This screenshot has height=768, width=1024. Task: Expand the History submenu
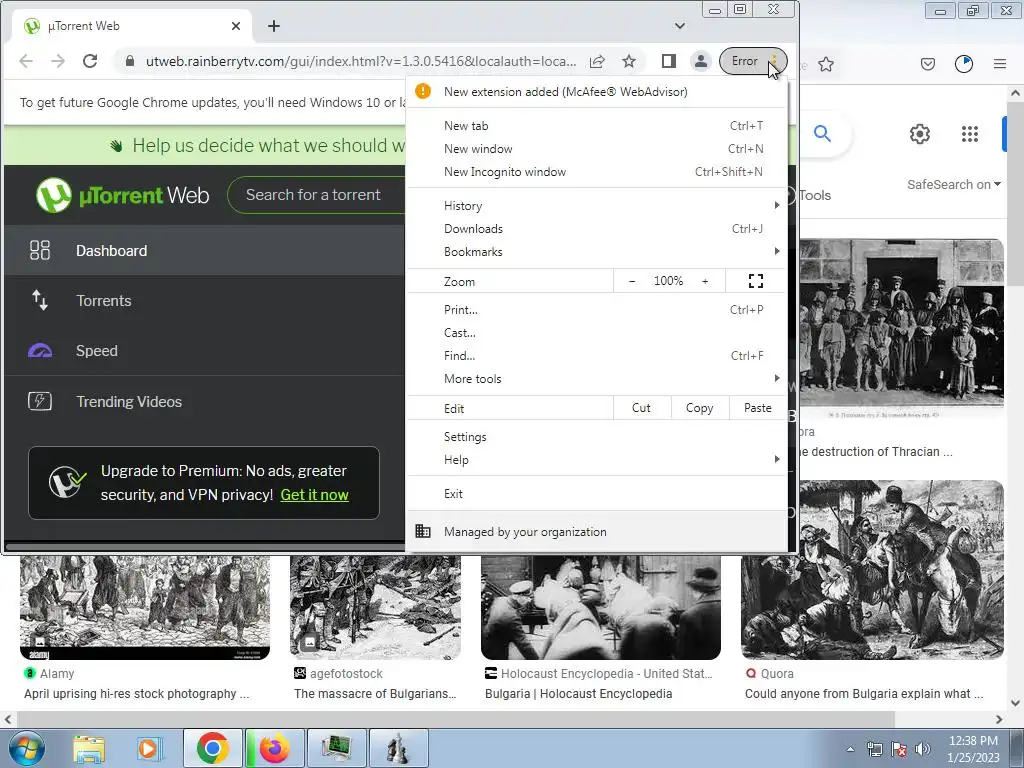pos(597,206)
